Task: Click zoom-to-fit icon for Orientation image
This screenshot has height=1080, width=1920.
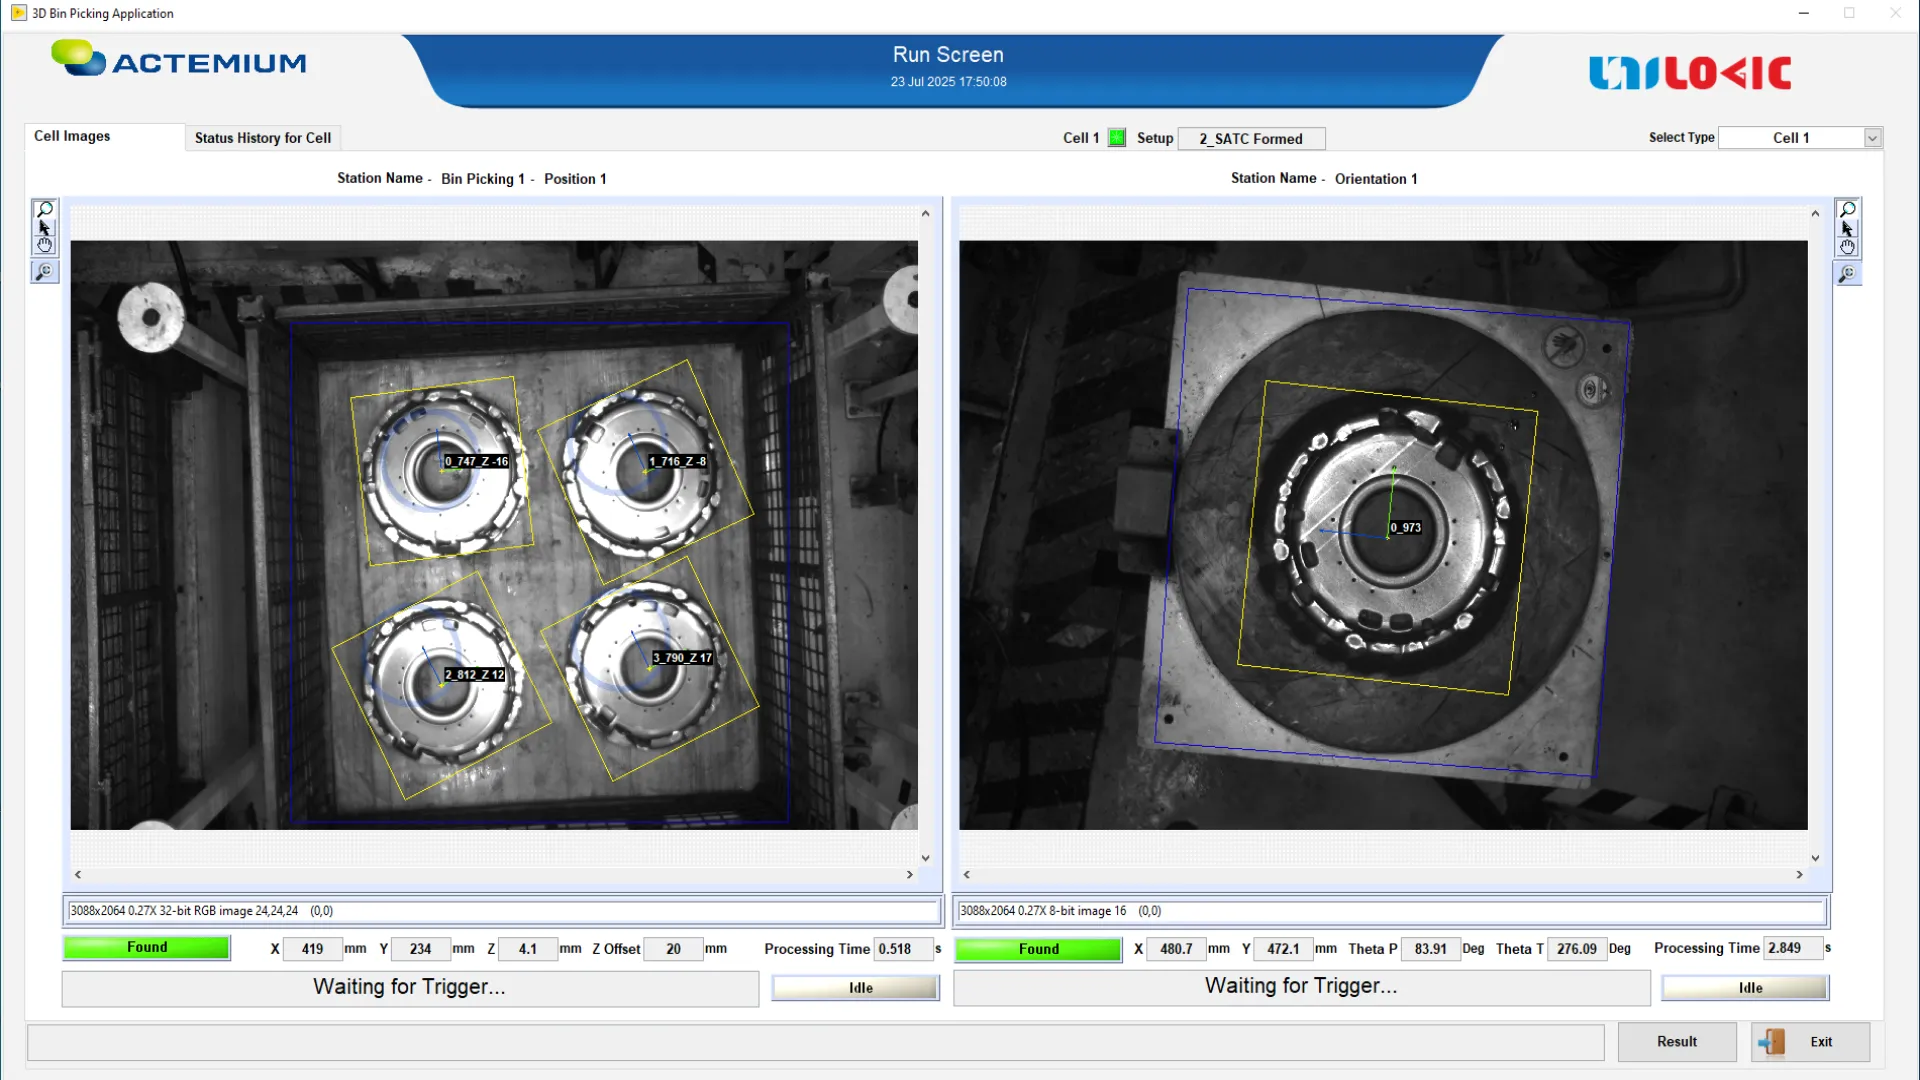Action: (x=1847, y=274)
